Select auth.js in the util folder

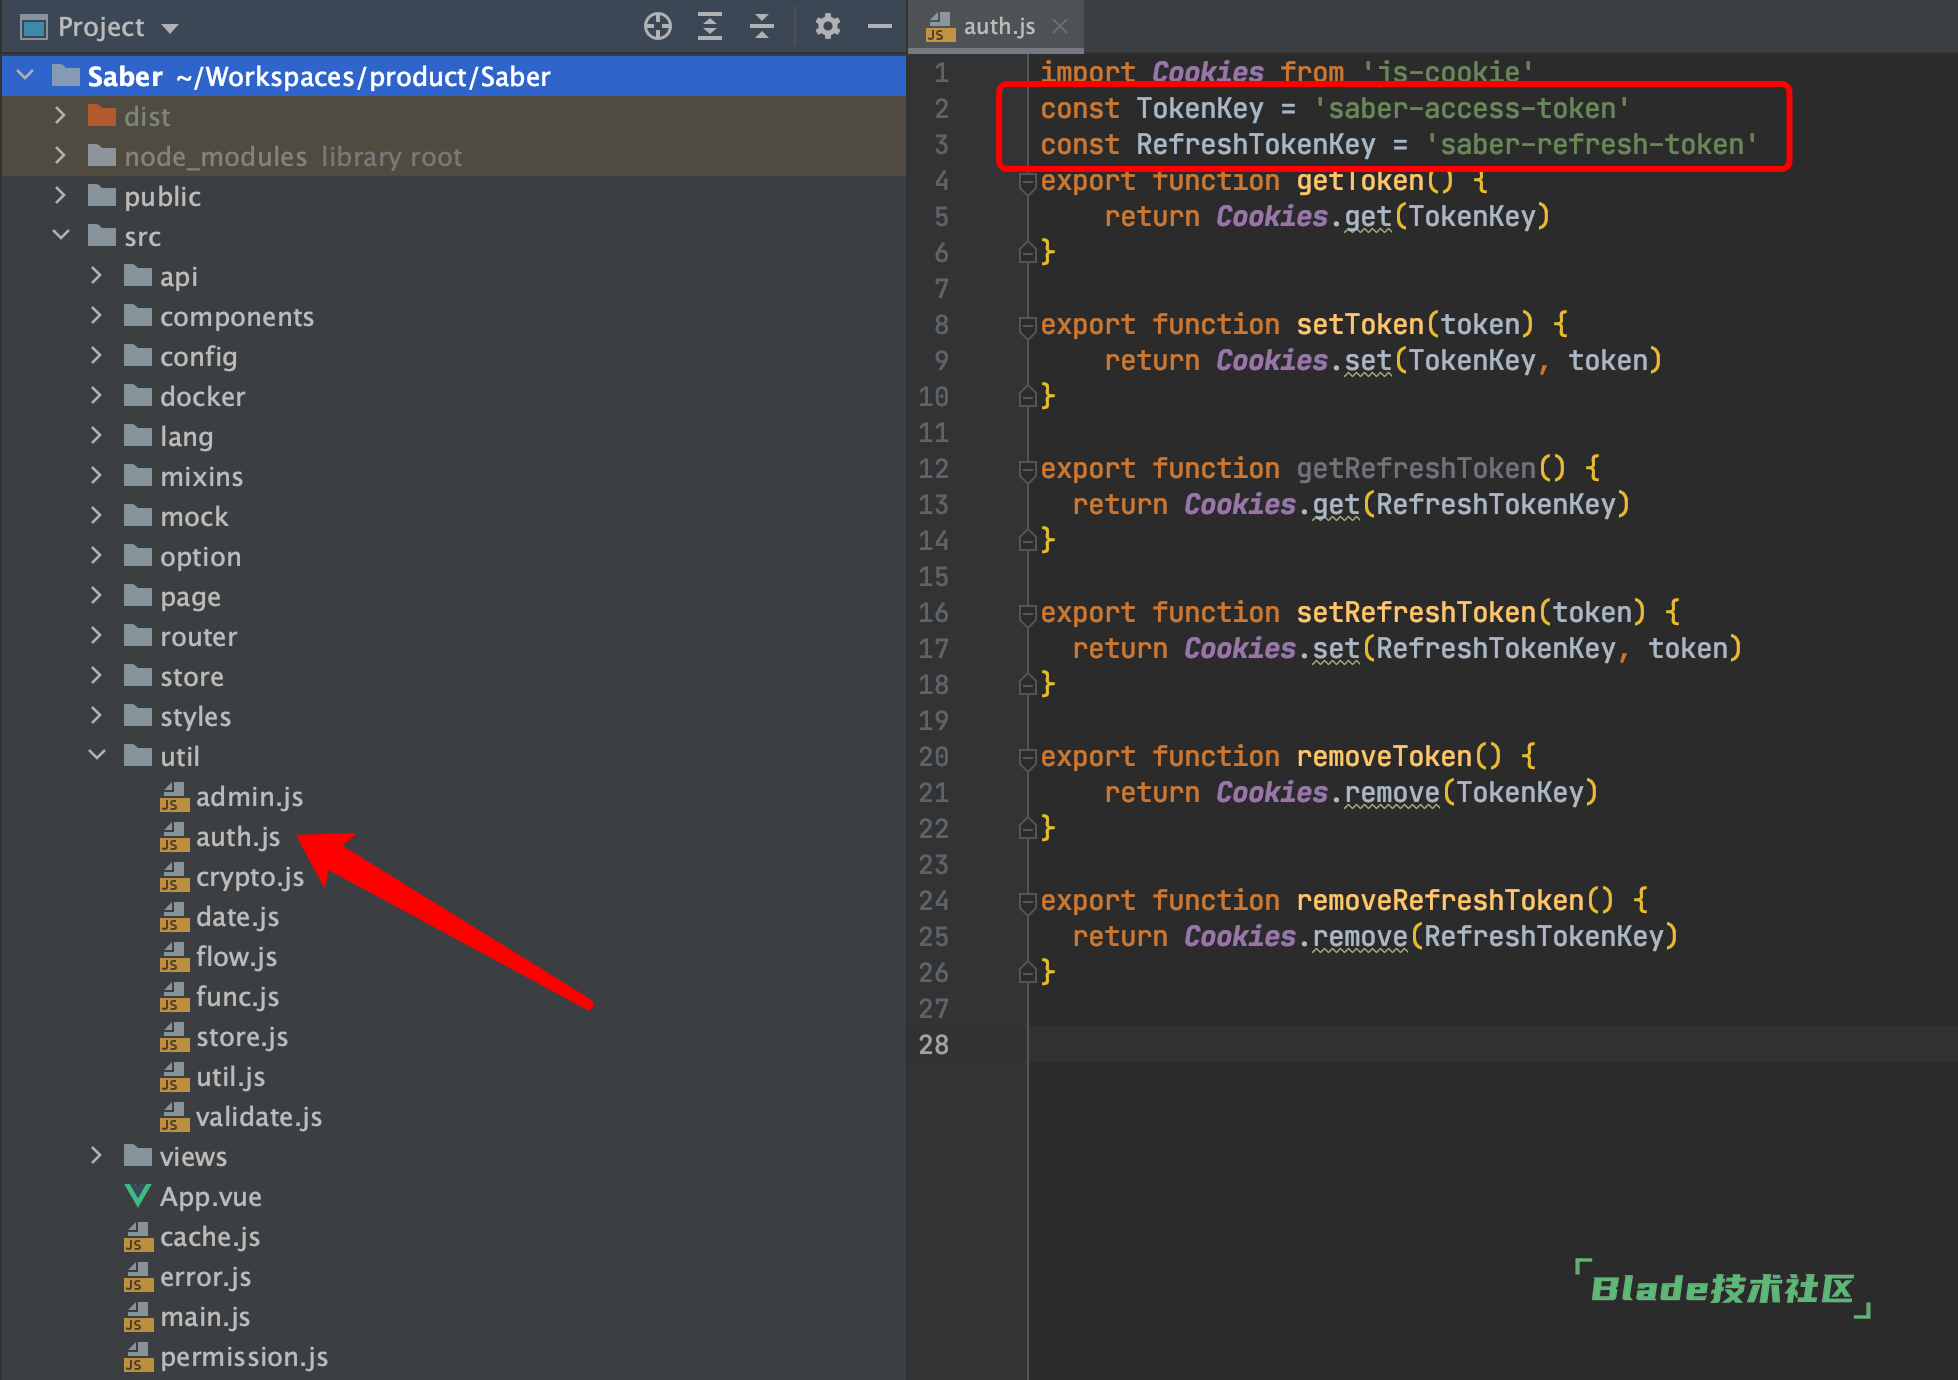point(237,837)
